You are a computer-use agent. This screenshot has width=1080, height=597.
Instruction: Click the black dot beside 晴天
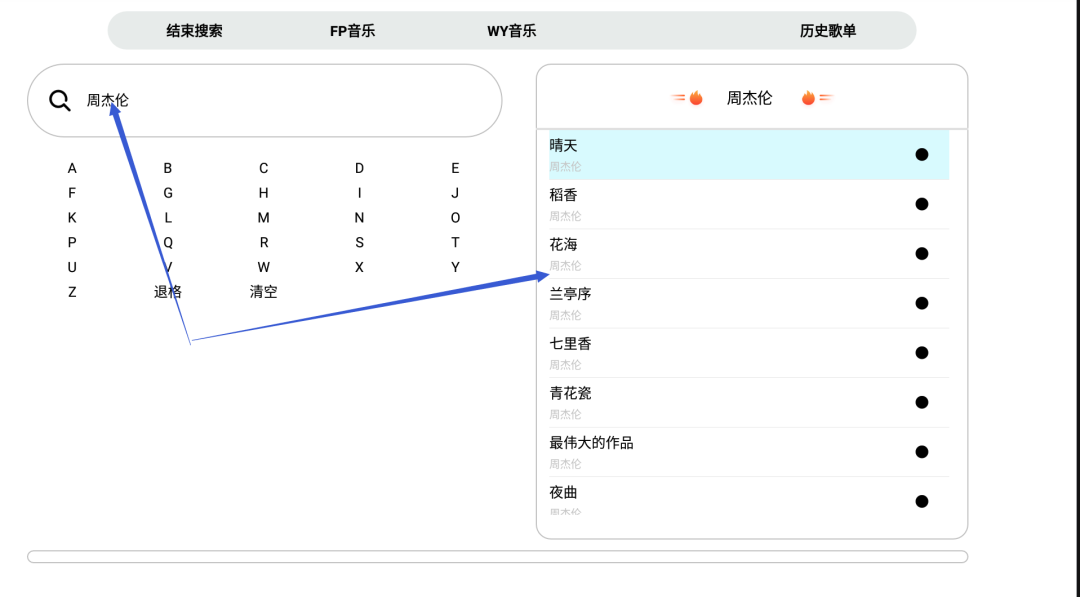click(x=922, y=154)
